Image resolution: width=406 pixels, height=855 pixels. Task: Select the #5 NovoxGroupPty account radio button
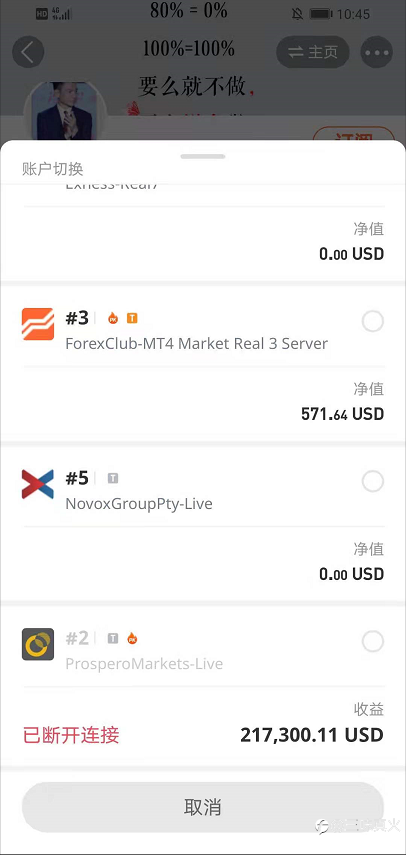(373, 481)
